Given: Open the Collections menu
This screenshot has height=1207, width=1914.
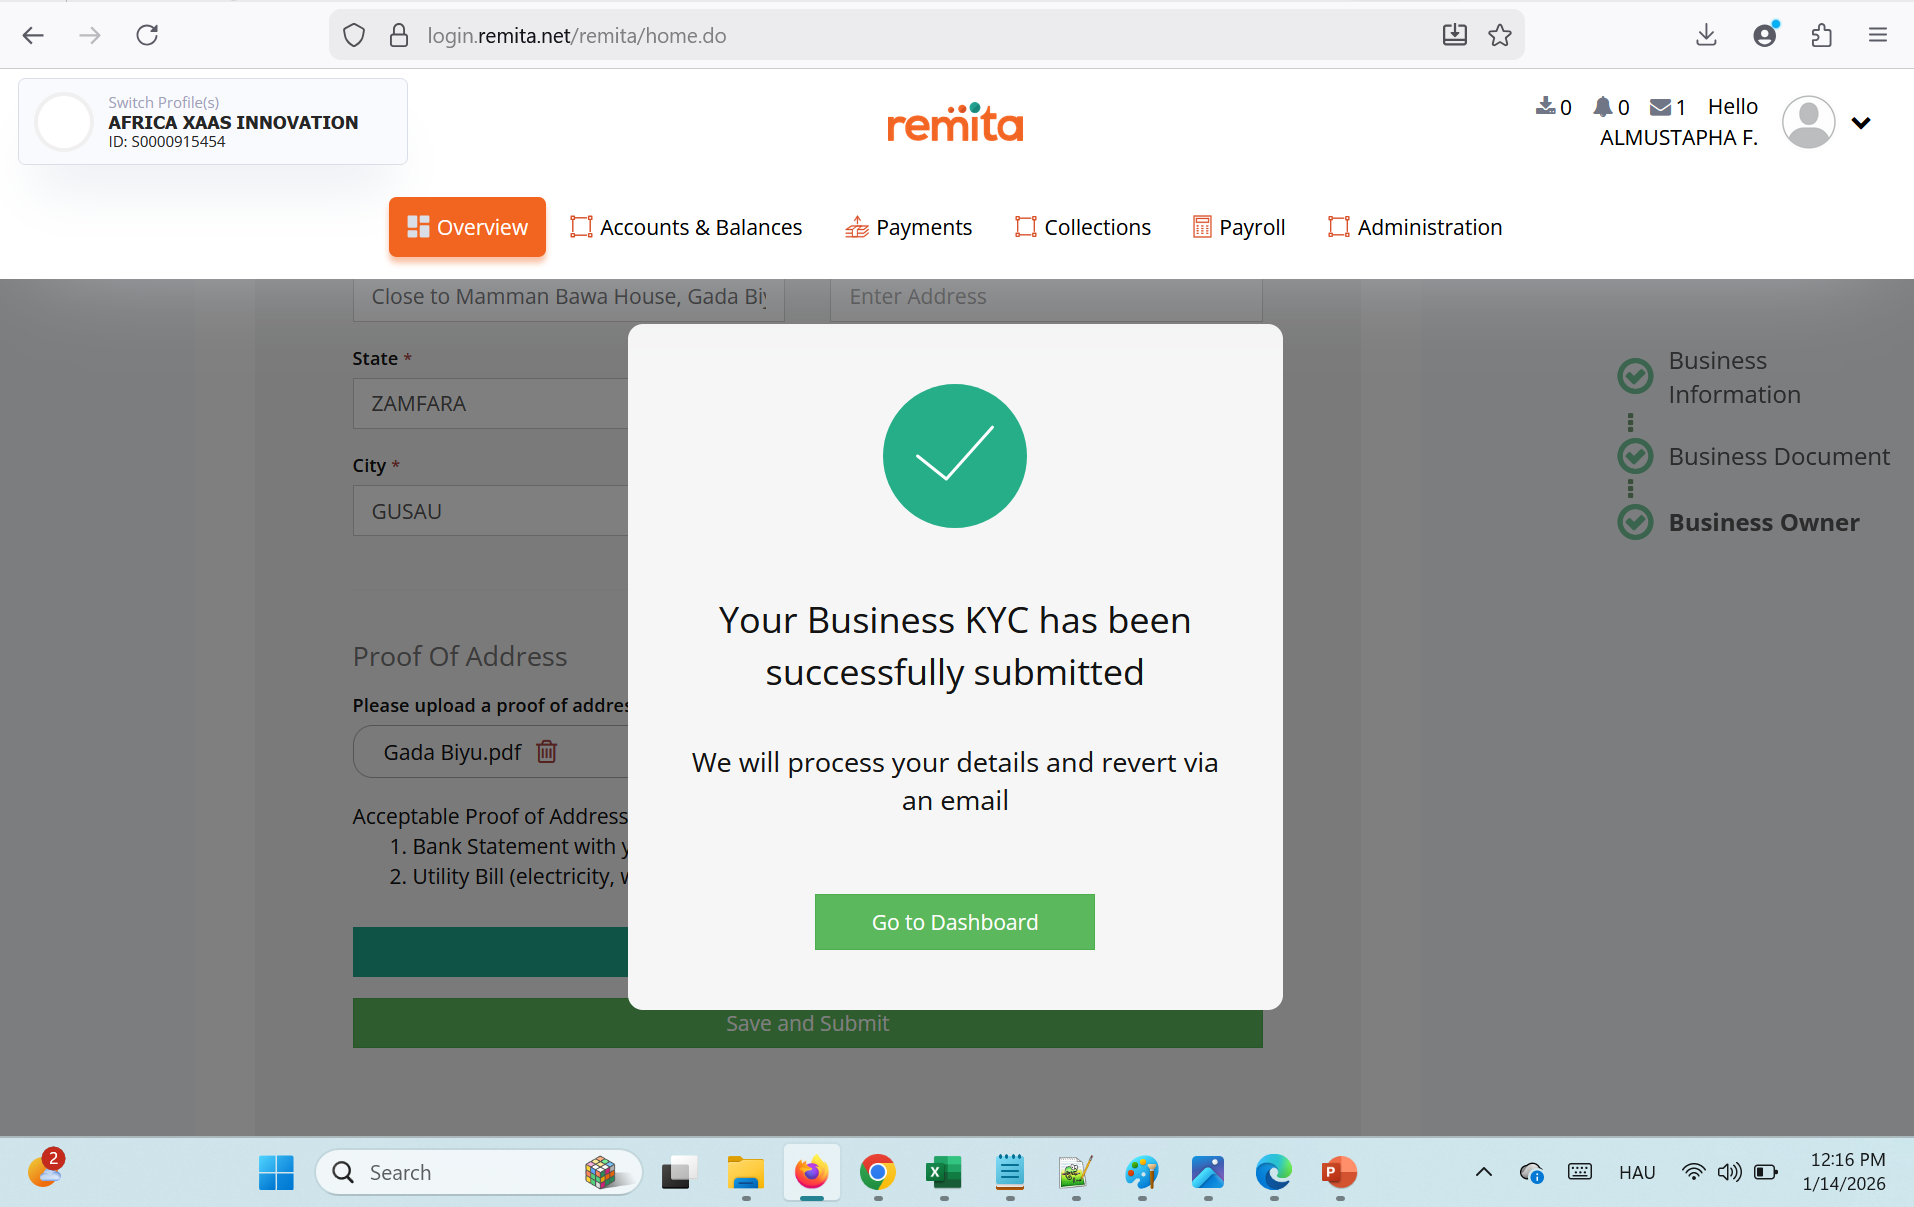Looking at the screenshot, I should [x=1083, y=227].
